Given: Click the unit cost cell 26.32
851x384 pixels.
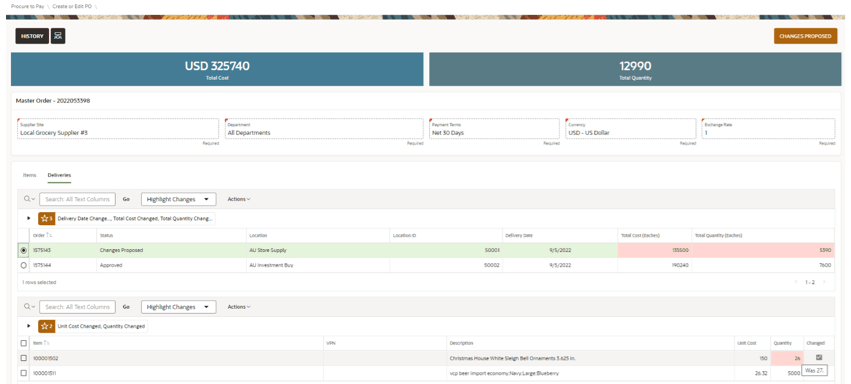Looking at the screenshot, I should click(752, 373).
